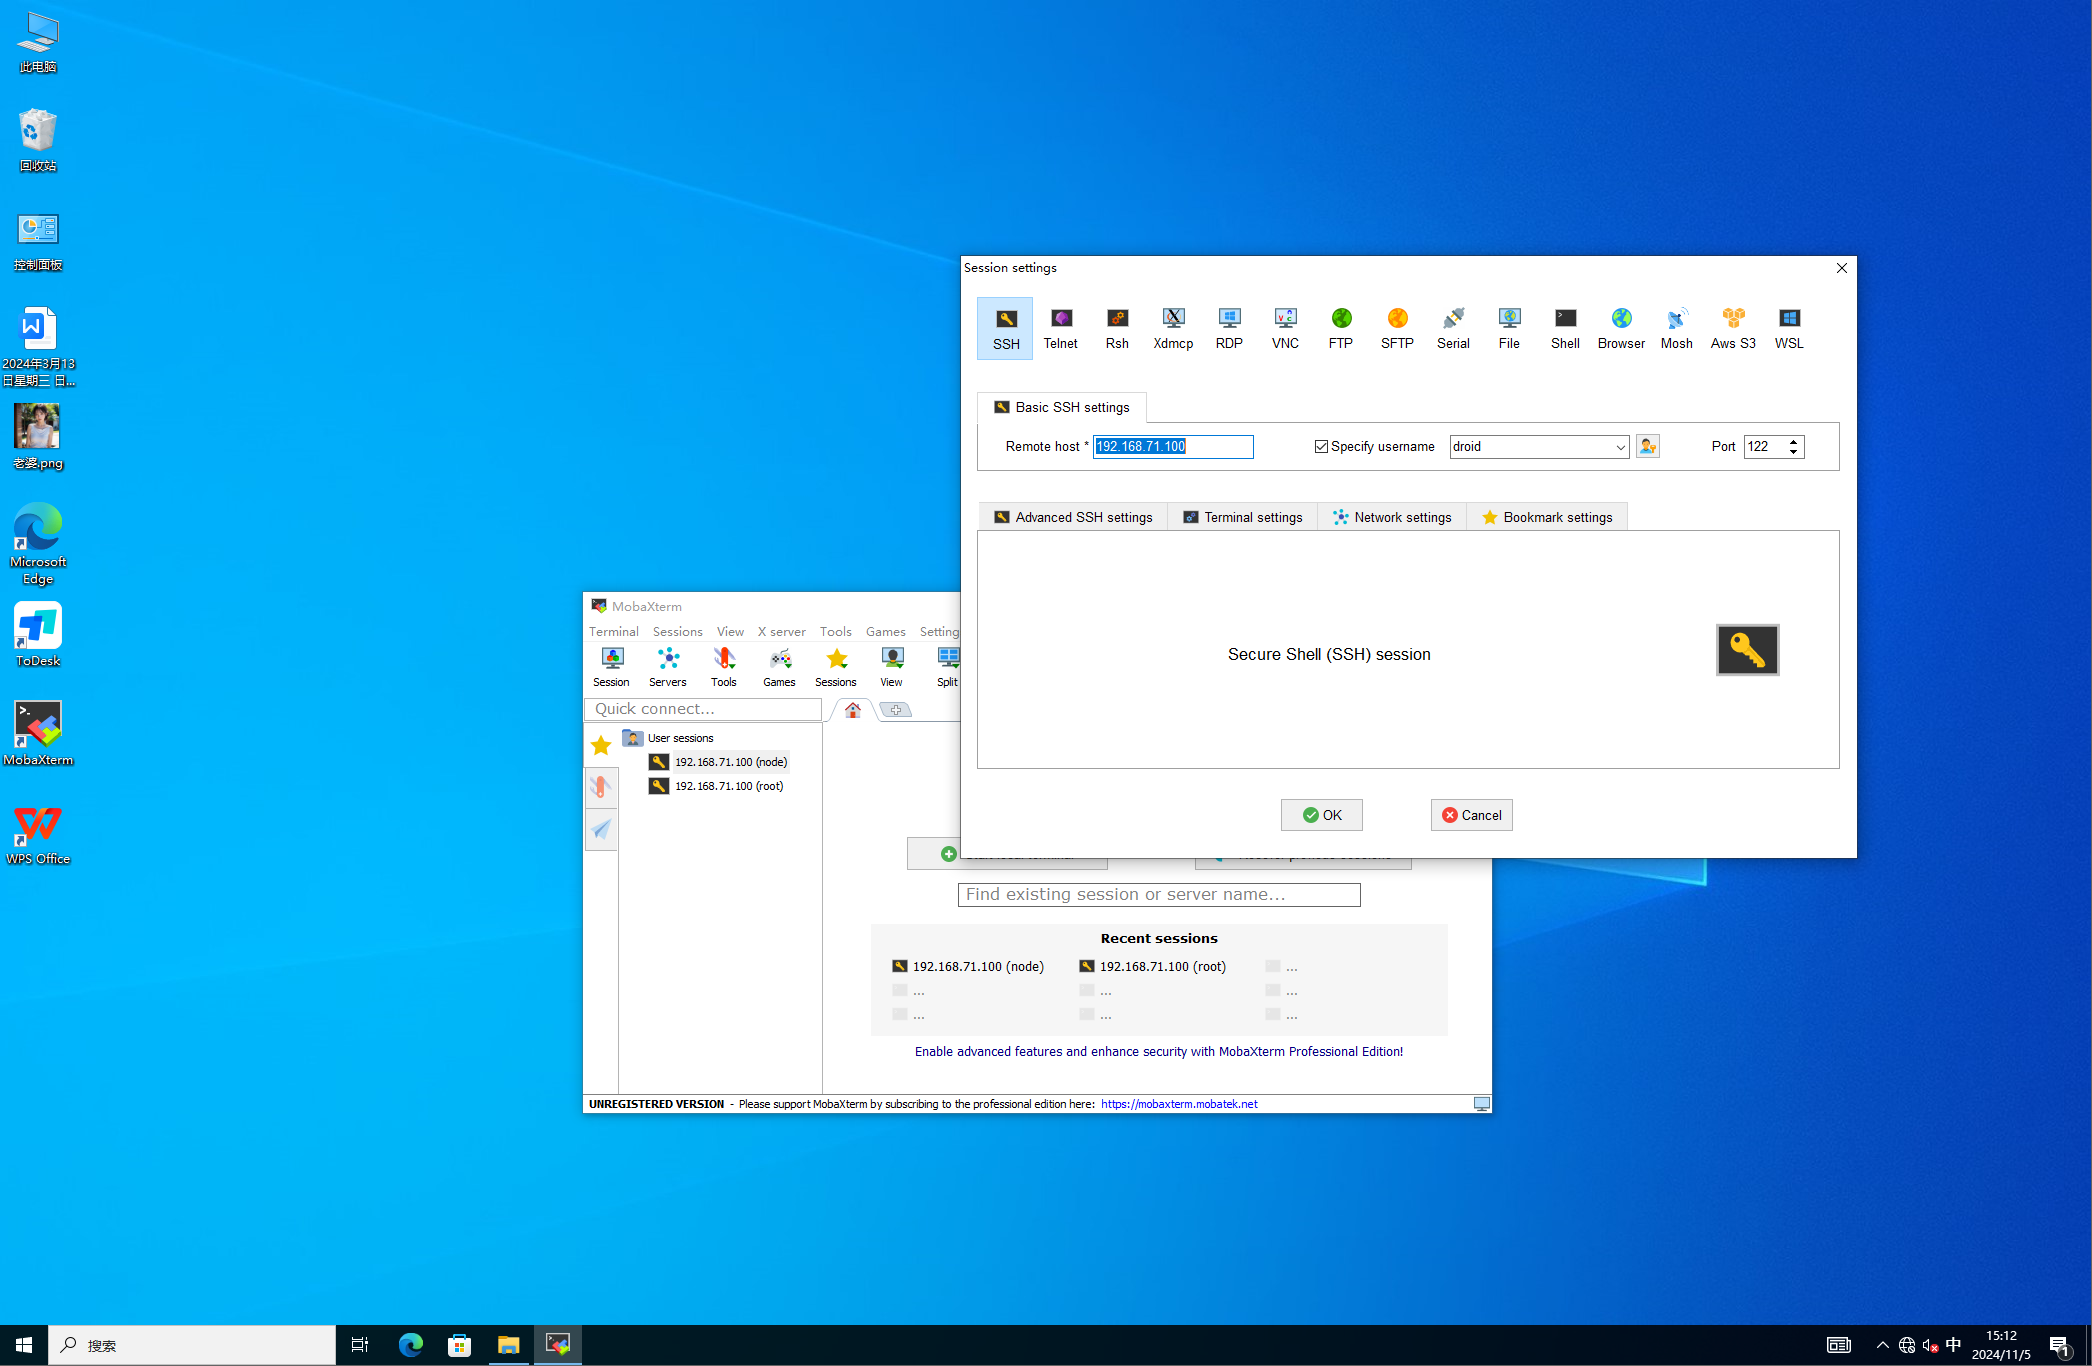The image size is (2092, 1366).
Task: Open Microsoft Edge from the taskbar
Action: coord(410,1345)
